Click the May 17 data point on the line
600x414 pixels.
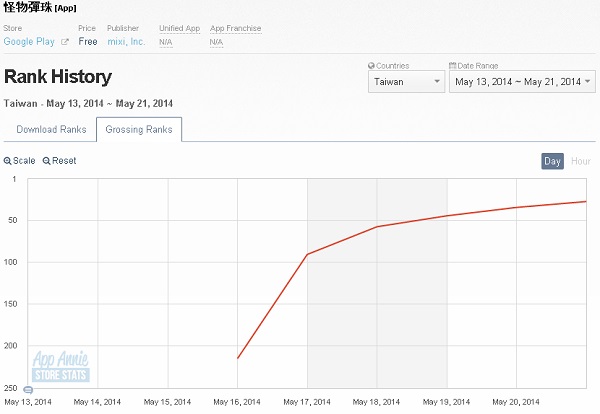click(307, 254)
